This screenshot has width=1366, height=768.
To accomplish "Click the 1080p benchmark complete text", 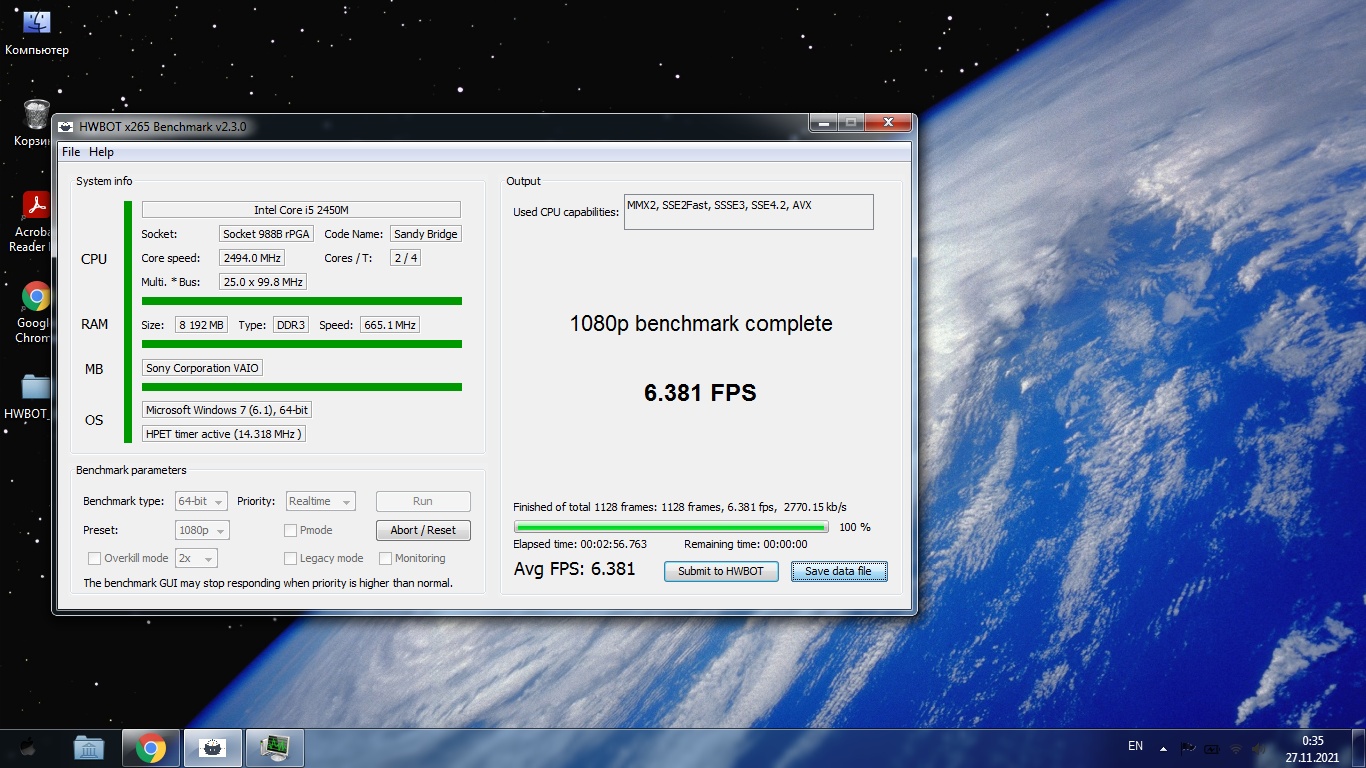I will pos(701,323).
